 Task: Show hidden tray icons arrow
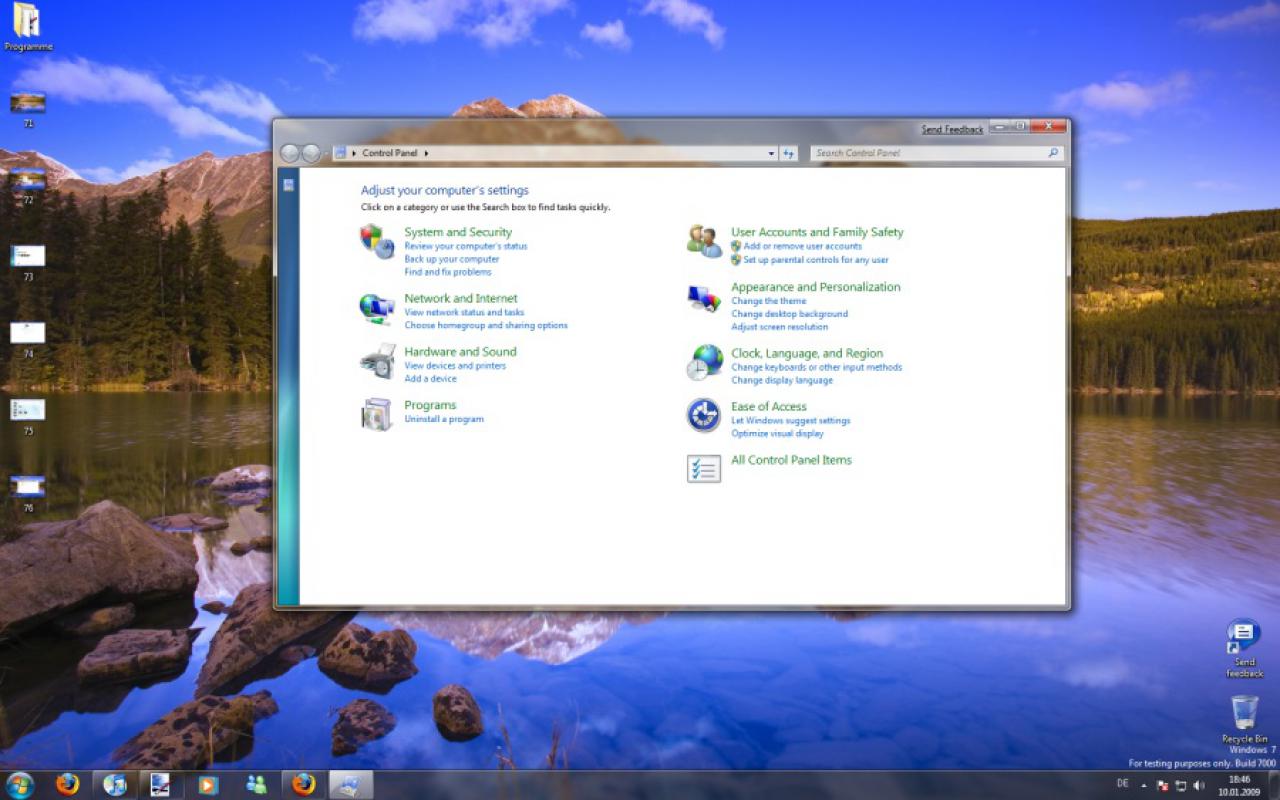1144,786
